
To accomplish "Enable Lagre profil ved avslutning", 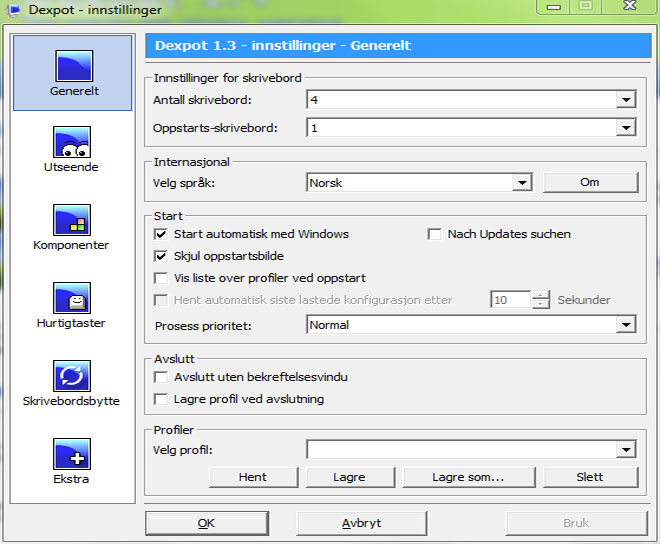I will tap(160, 399).
